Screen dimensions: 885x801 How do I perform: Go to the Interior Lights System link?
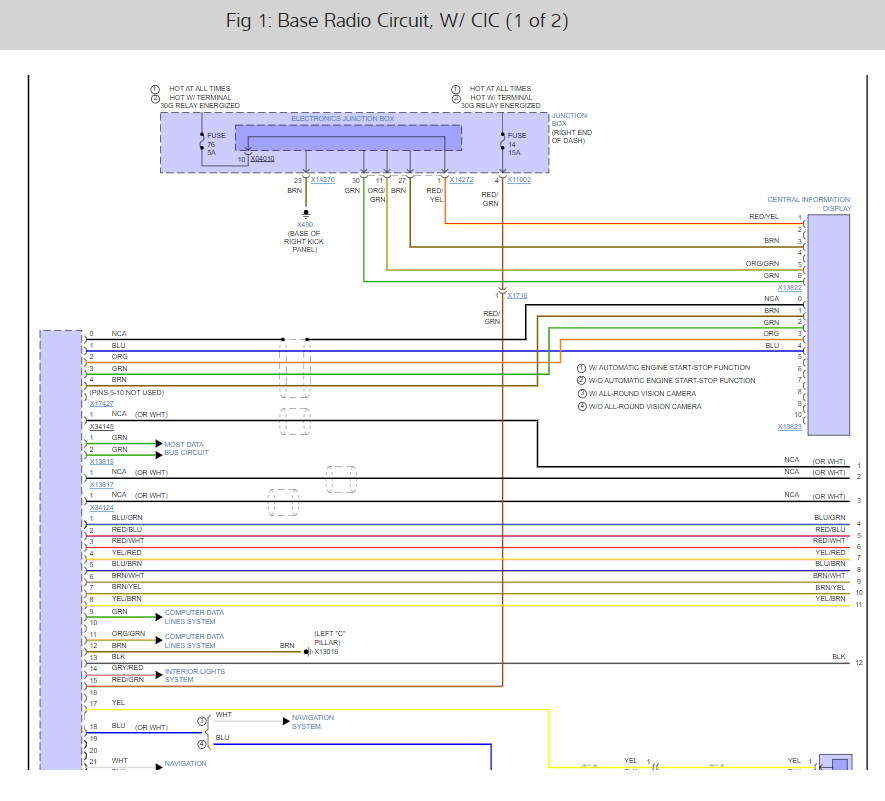click(x=194, y=675)
